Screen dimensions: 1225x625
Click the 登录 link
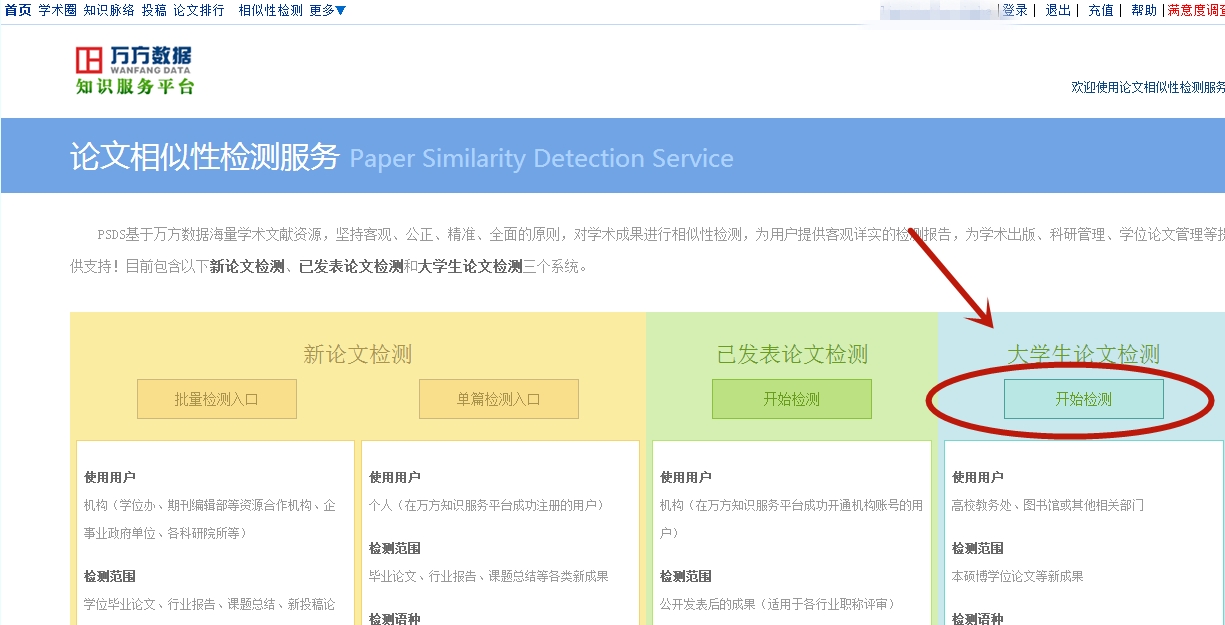[x=1015, y=10]
